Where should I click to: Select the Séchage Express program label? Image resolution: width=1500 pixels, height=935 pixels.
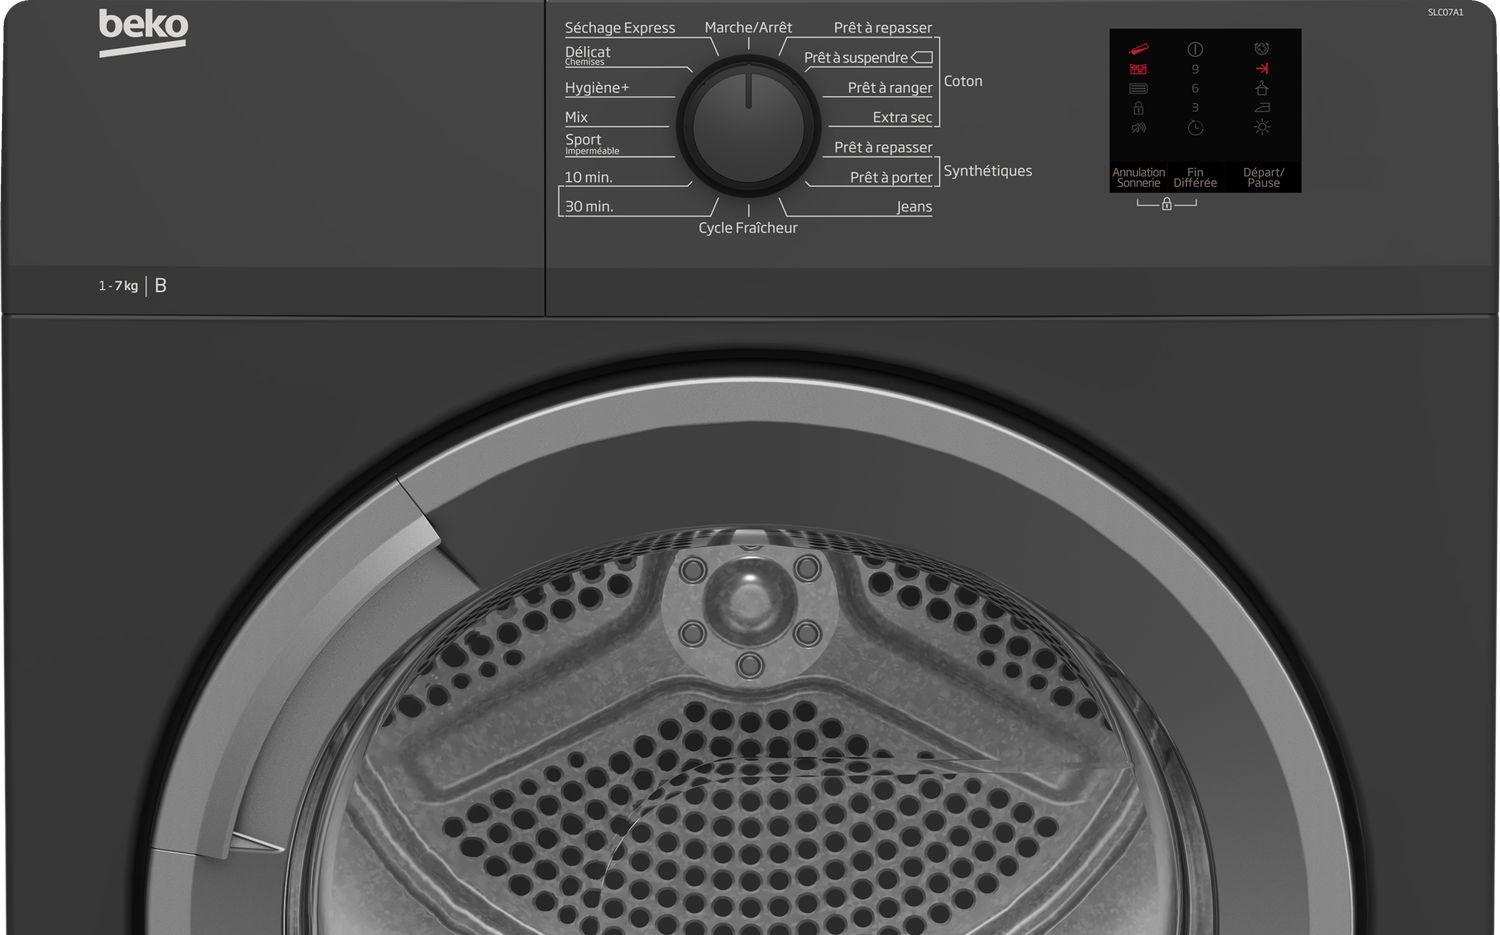click(x=620, y=28)
